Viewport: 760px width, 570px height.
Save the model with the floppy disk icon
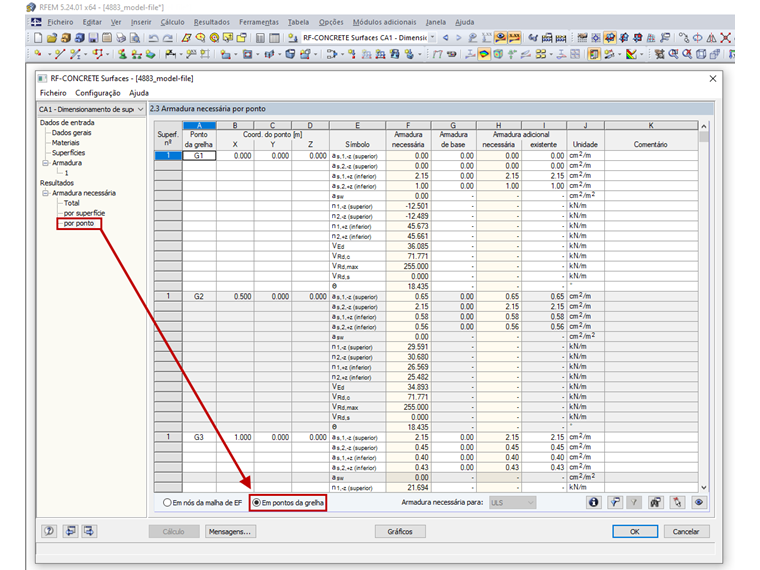click(x=93, y=37)
